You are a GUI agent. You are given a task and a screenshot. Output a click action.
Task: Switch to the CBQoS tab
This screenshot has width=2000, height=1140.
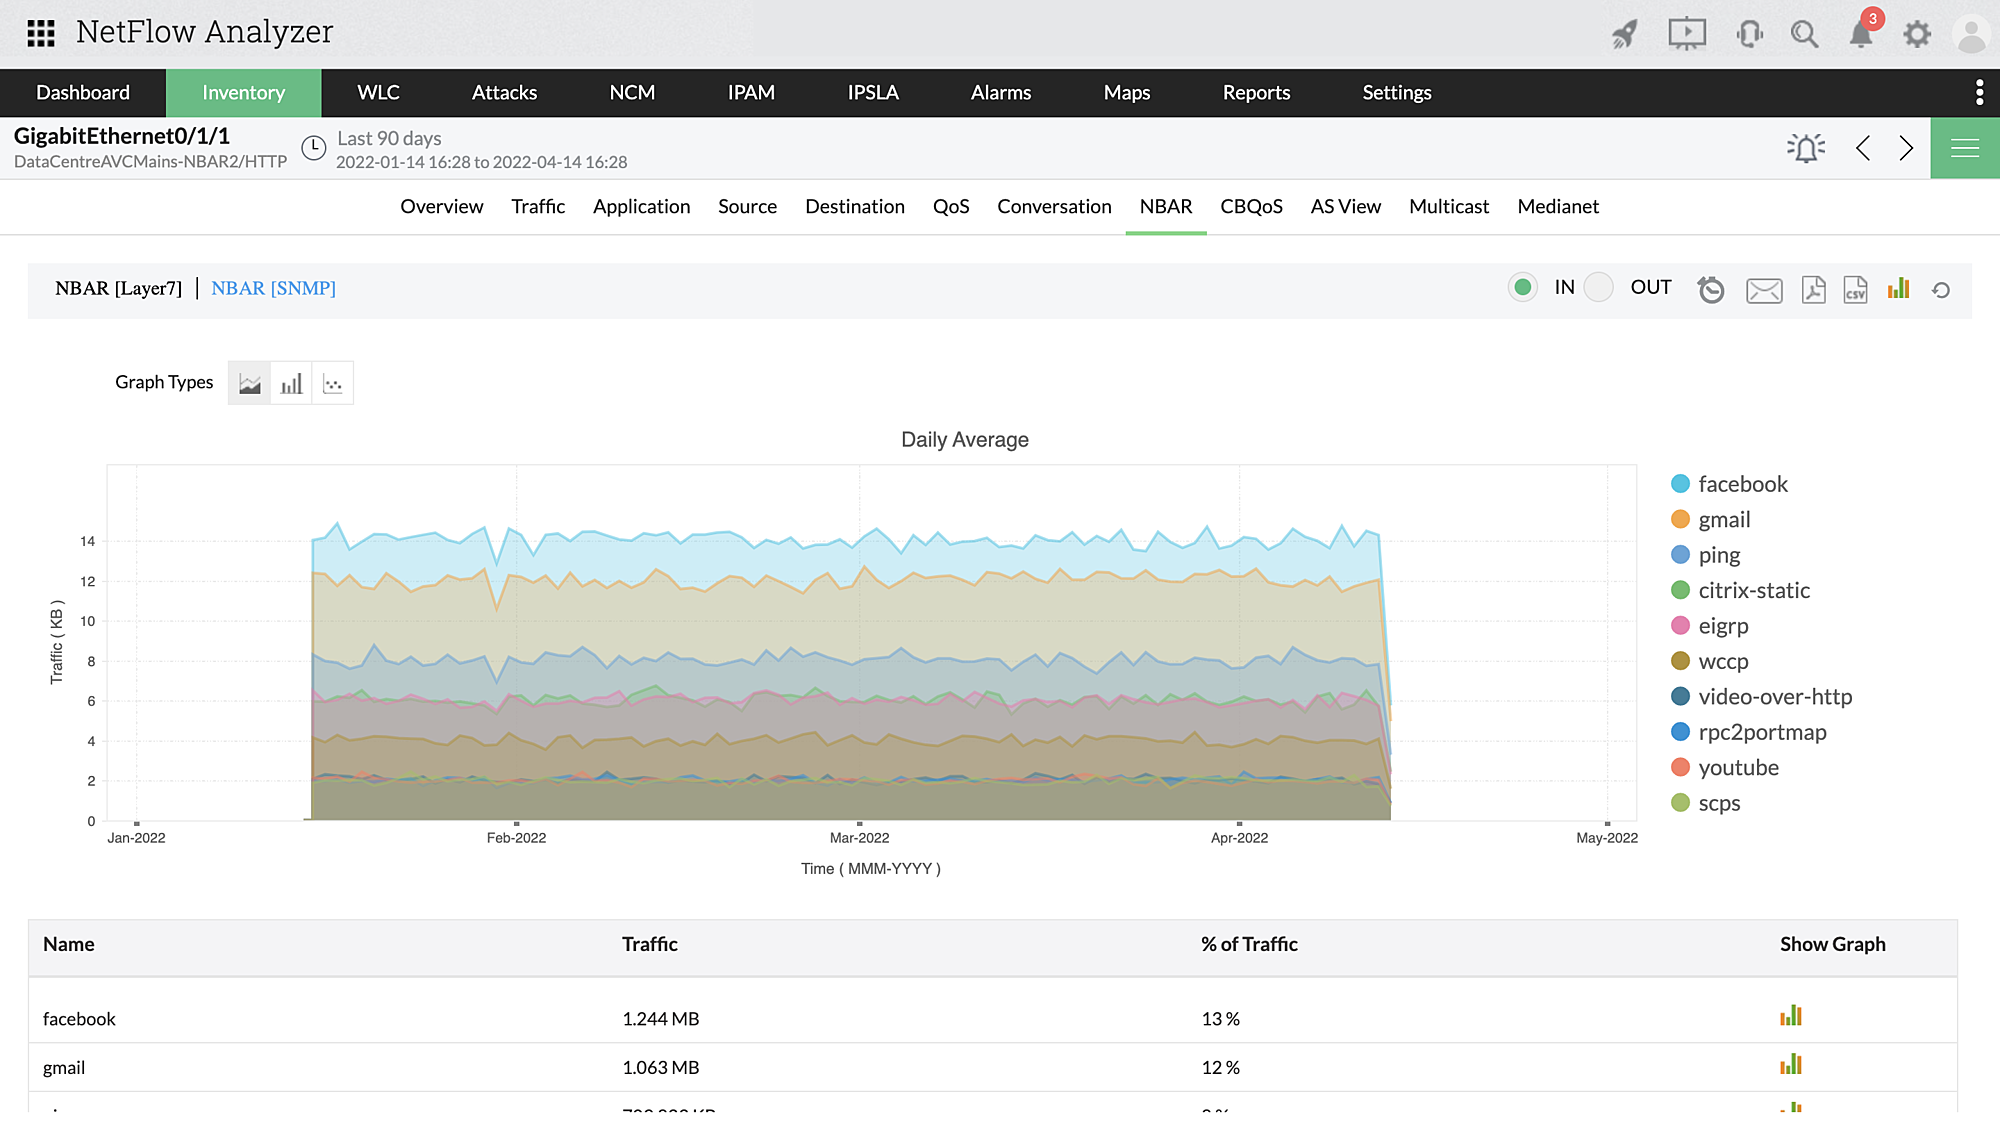(x=1251, y=206)
